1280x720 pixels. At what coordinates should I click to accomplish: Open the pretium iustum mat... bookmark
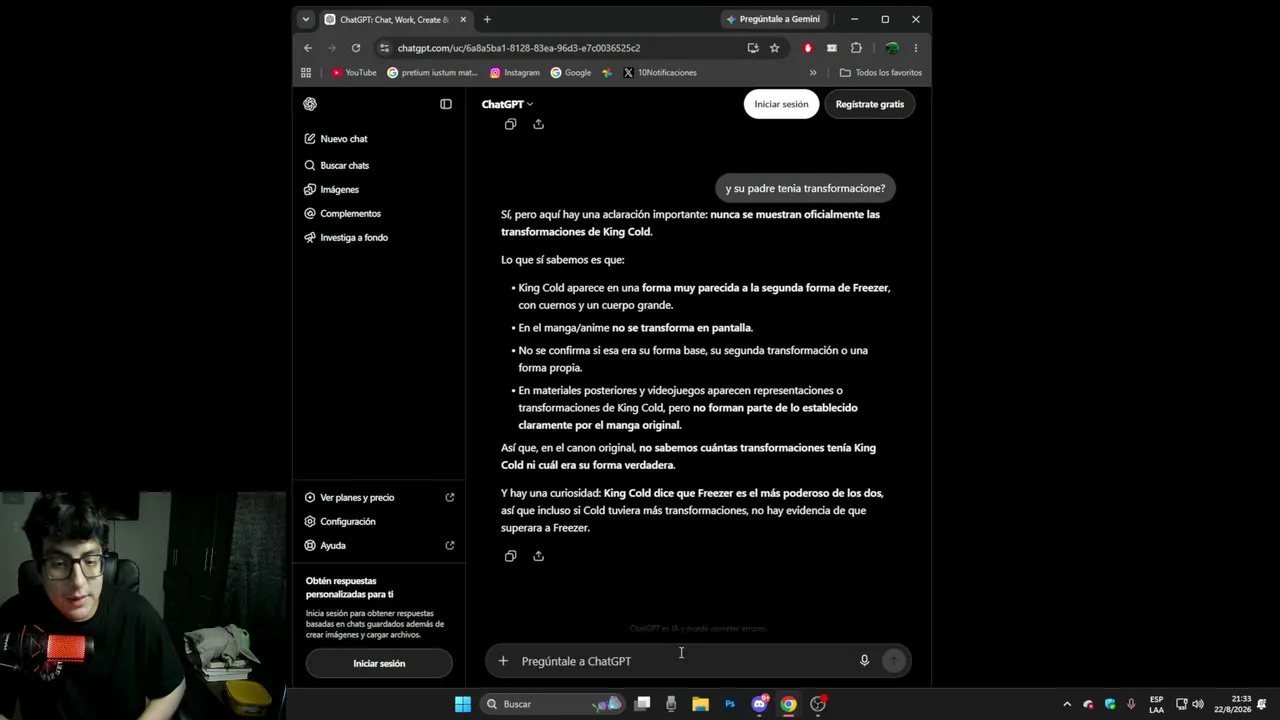tap(432, 72)
